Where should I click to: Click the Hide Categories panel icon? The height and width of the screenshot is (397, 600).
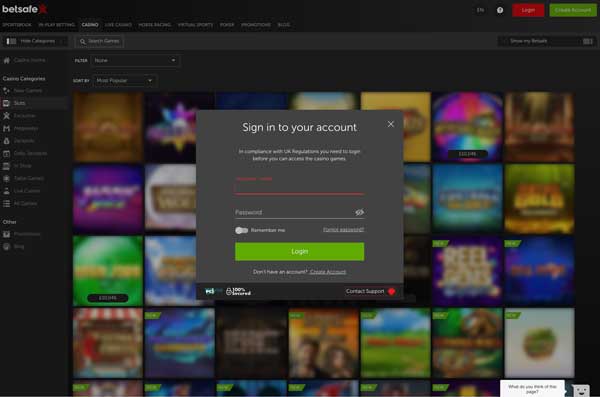[x=11, y=41]
